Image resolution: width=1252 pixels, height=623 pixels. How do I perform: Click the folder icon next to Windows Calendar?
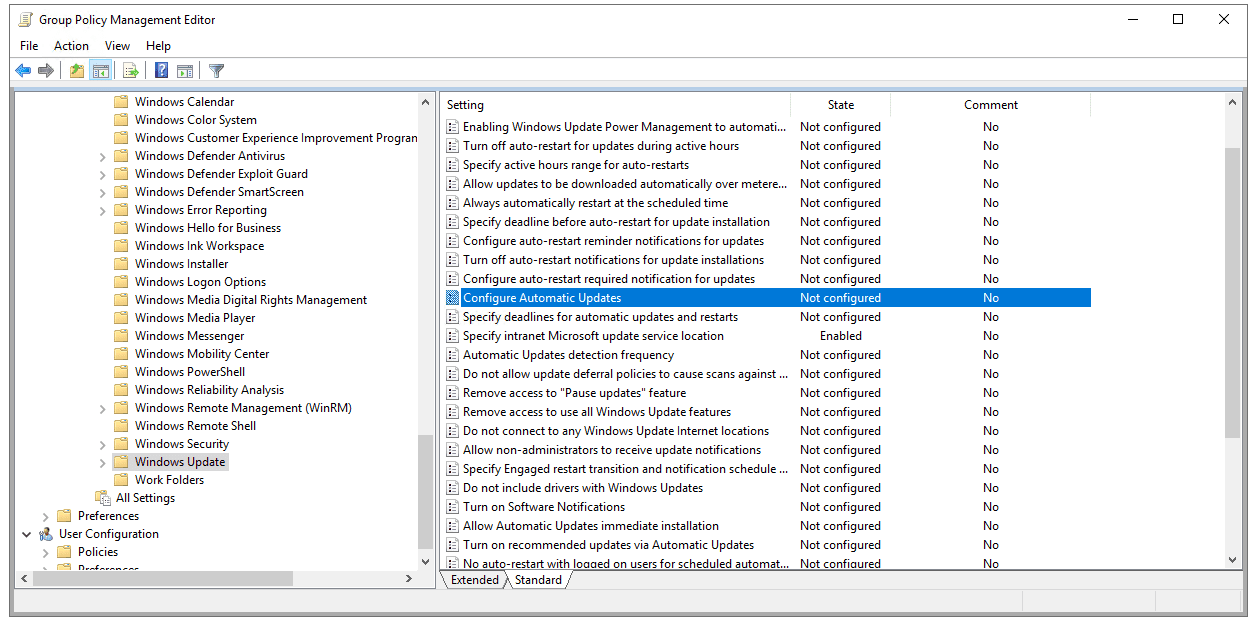(x=121, y=102)
